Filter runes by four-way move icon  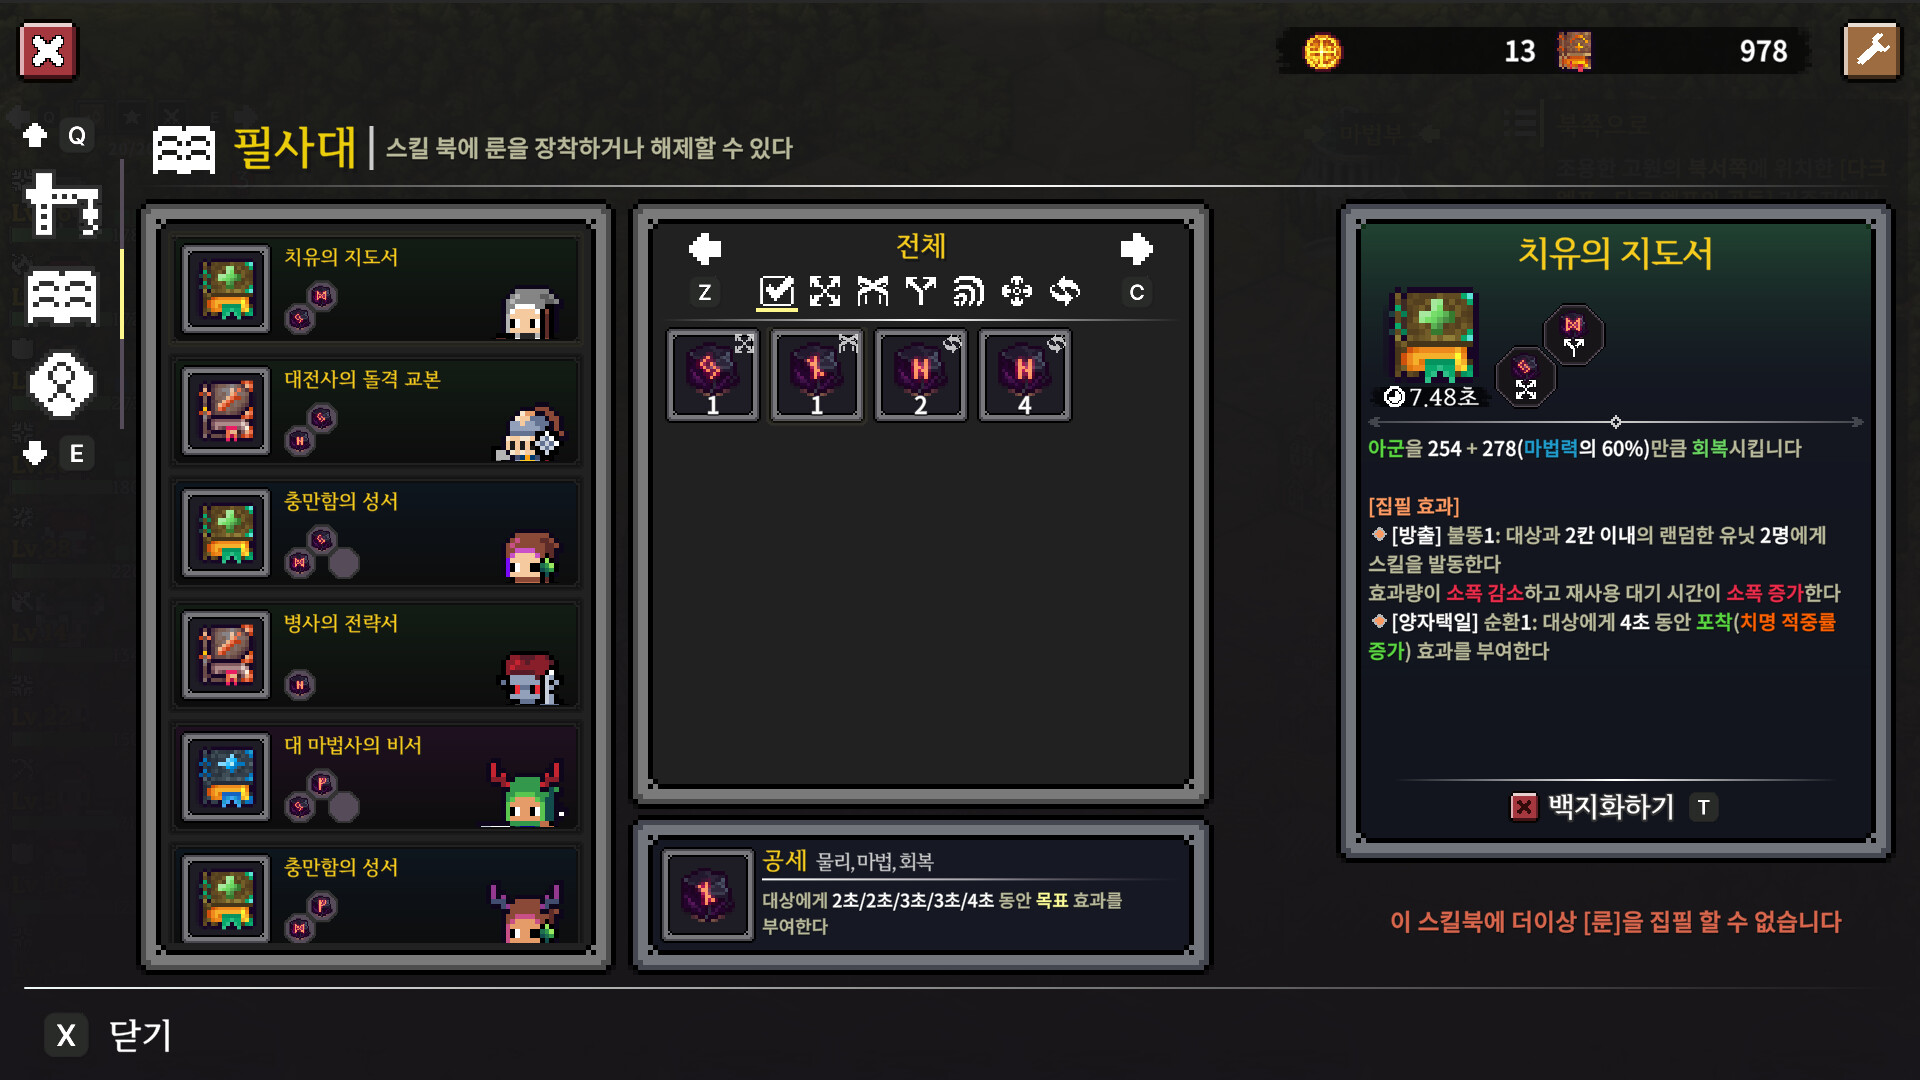coord(1017,291)
